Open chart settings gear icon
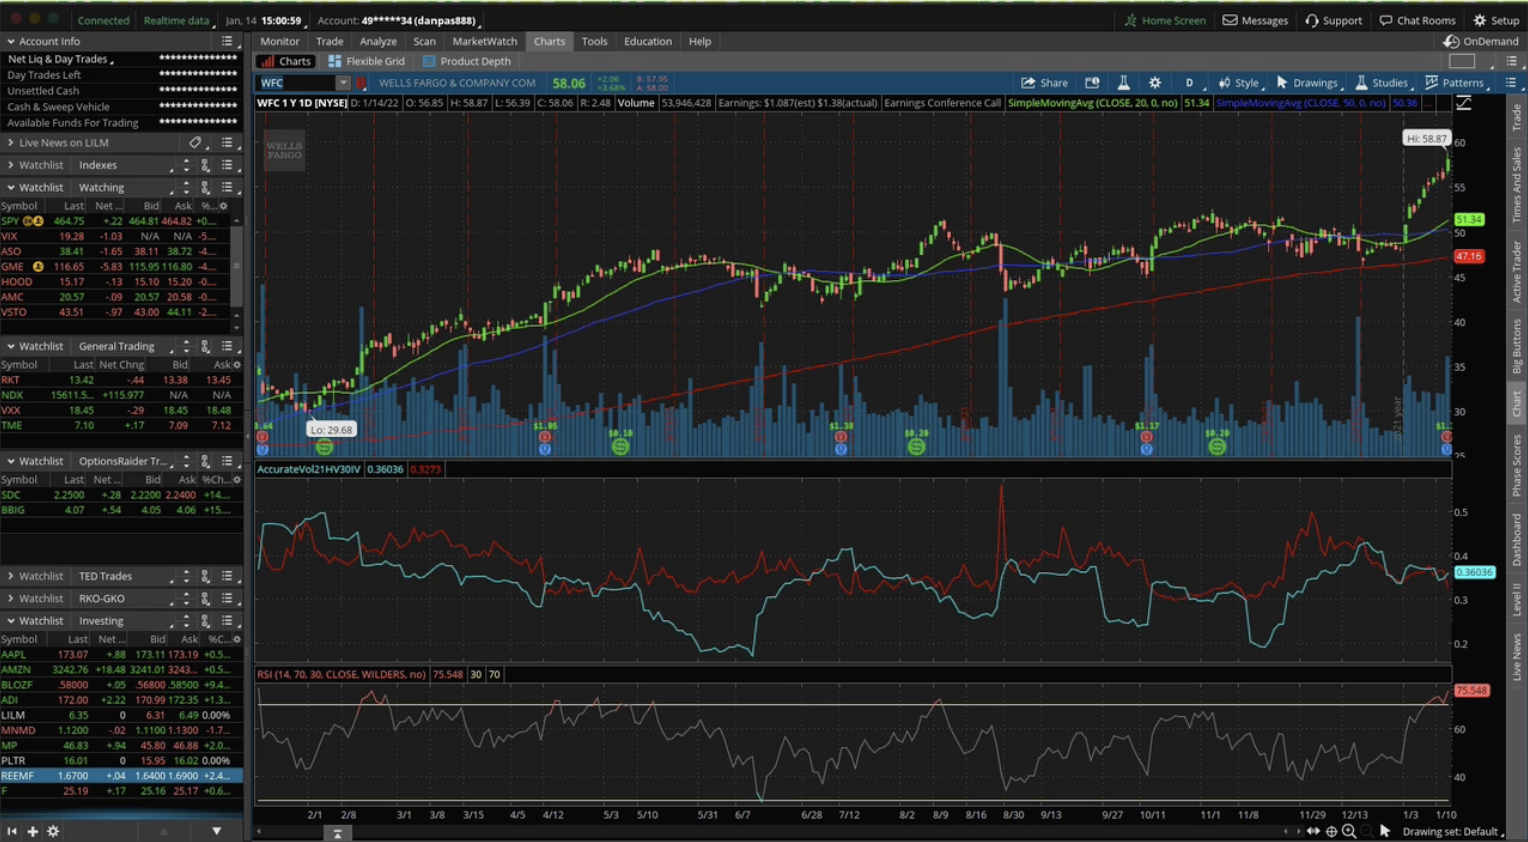This screenshot has width=1528, height=842. [1155, 83]
